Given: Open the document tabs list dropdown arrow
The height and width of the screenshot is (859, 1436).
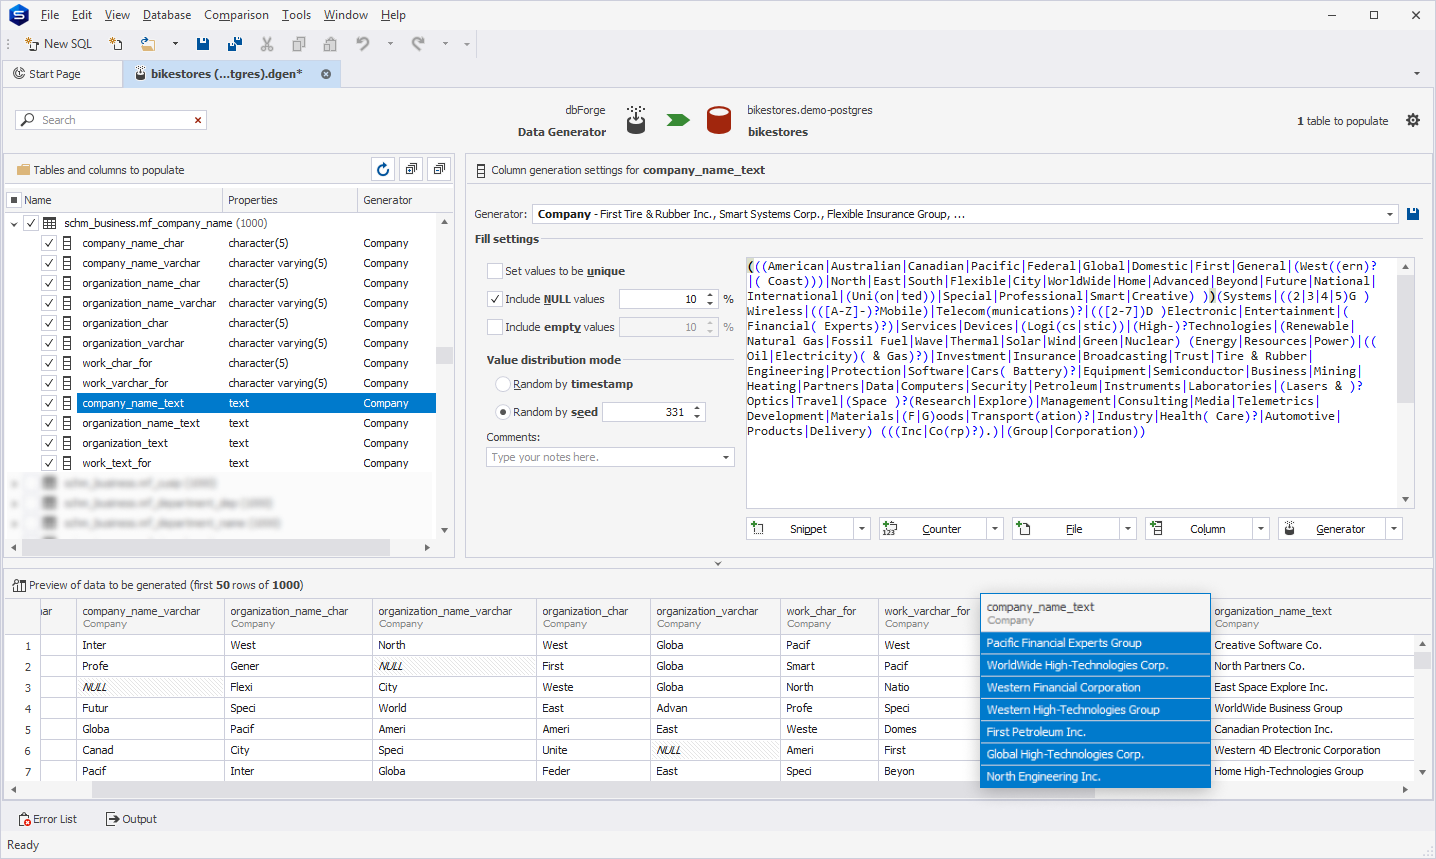Looking at the screenshot, I should pyautogui.click(x=1417, y=74).
